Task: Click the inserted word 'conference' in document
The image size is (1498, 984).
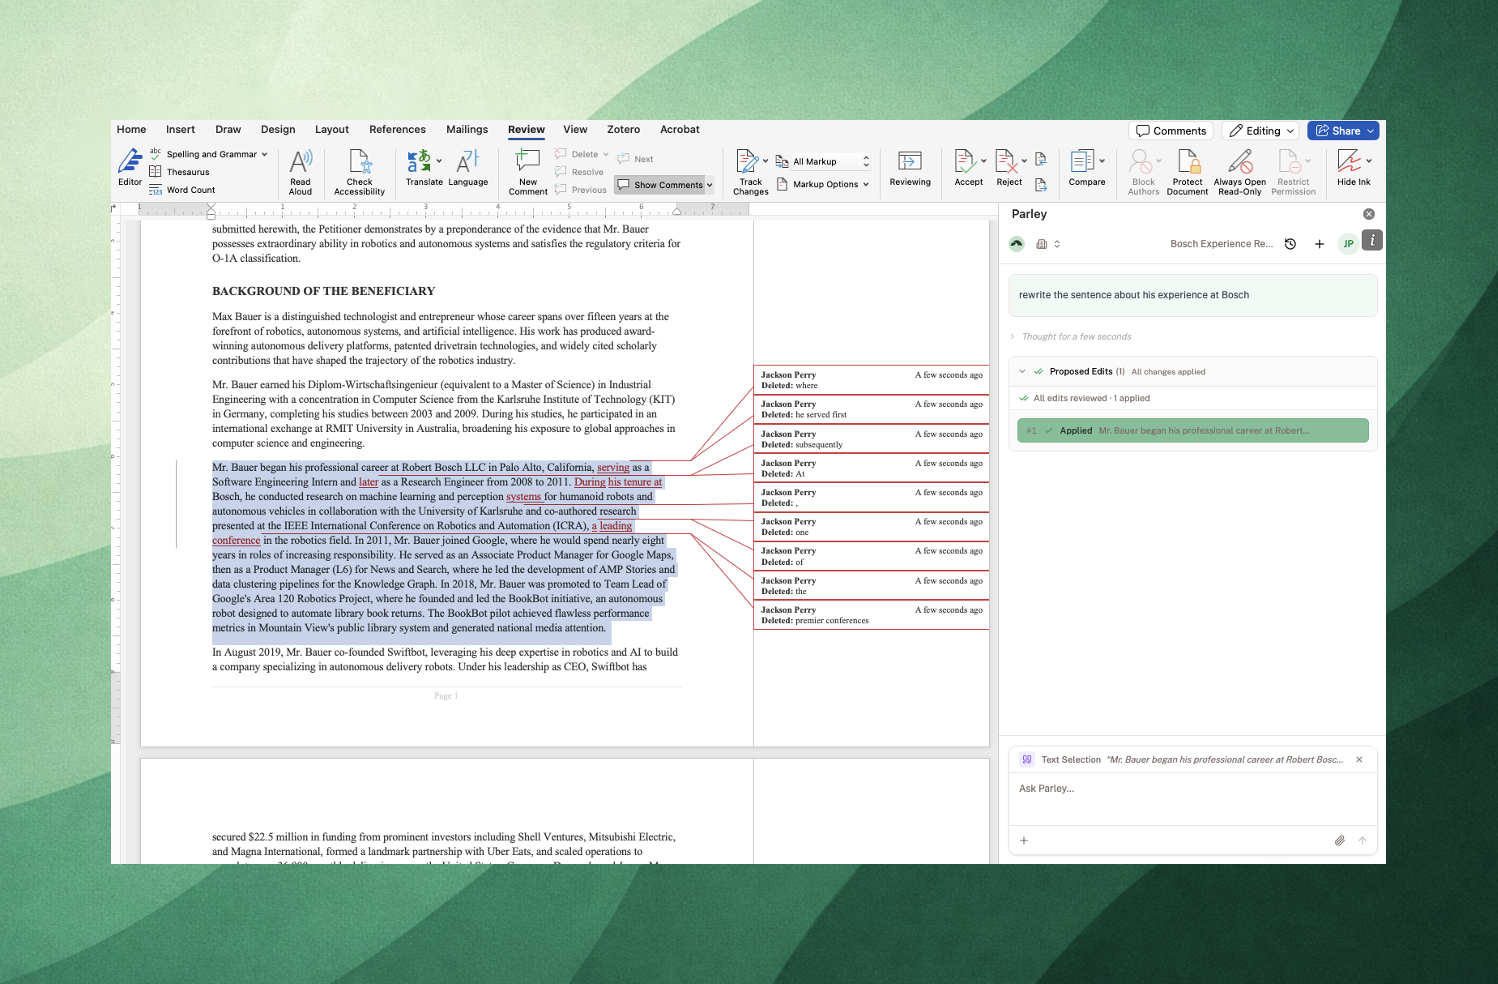Action: tap(236, 541)
